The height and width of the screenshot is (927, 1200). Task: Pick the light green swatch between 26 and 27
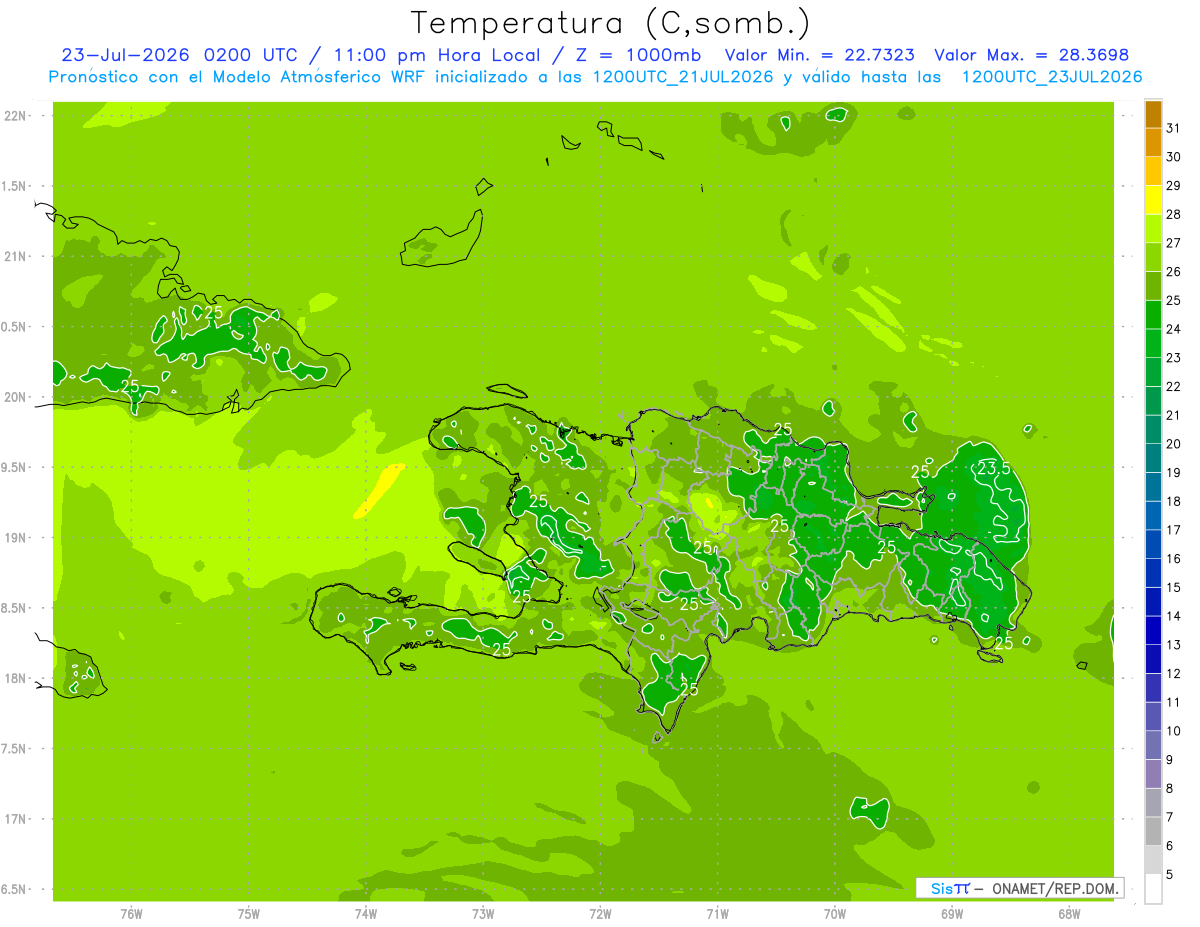pos(1153,257)
